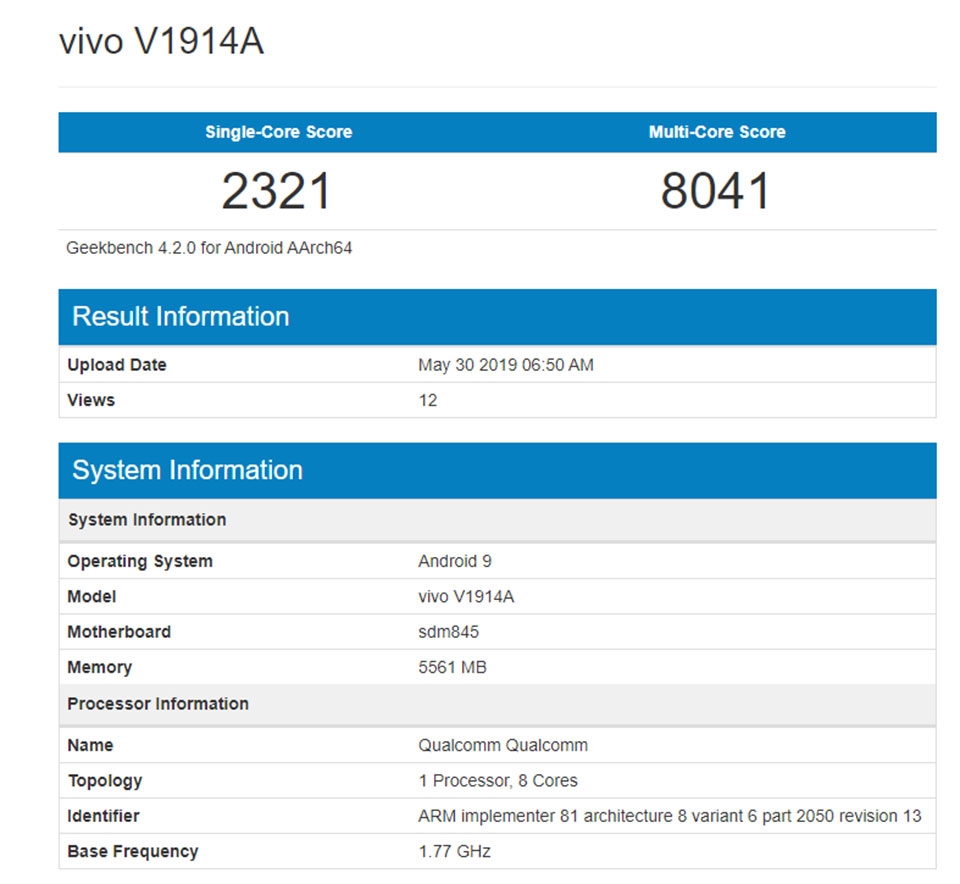Click the single-core score value 2321
The width and height of the screenshot is (960, 884).
click(x=276, y=190)
